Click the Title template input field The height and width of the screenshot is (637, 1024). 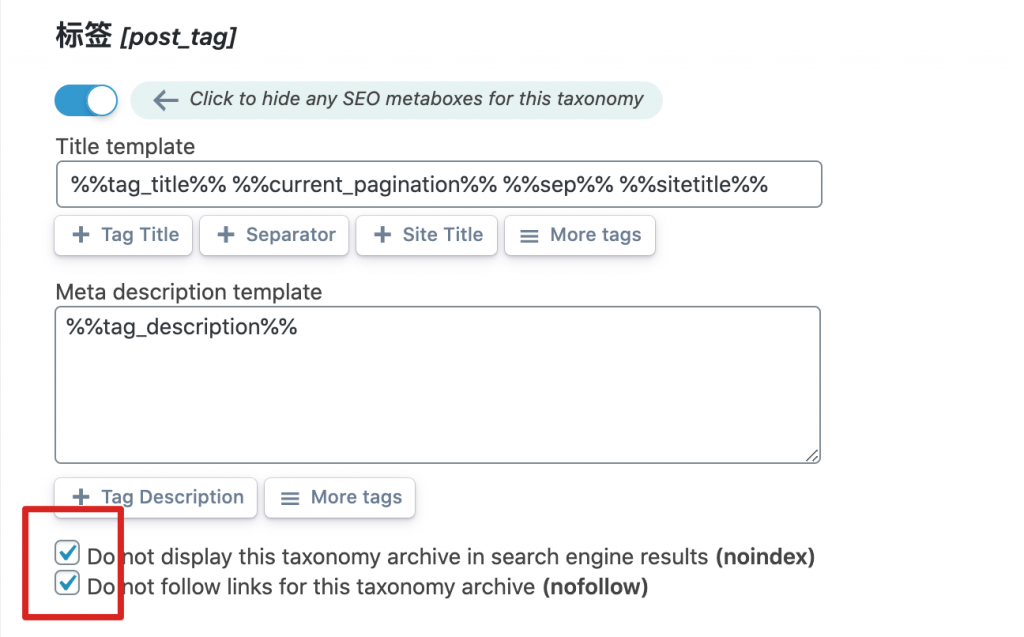438,184
